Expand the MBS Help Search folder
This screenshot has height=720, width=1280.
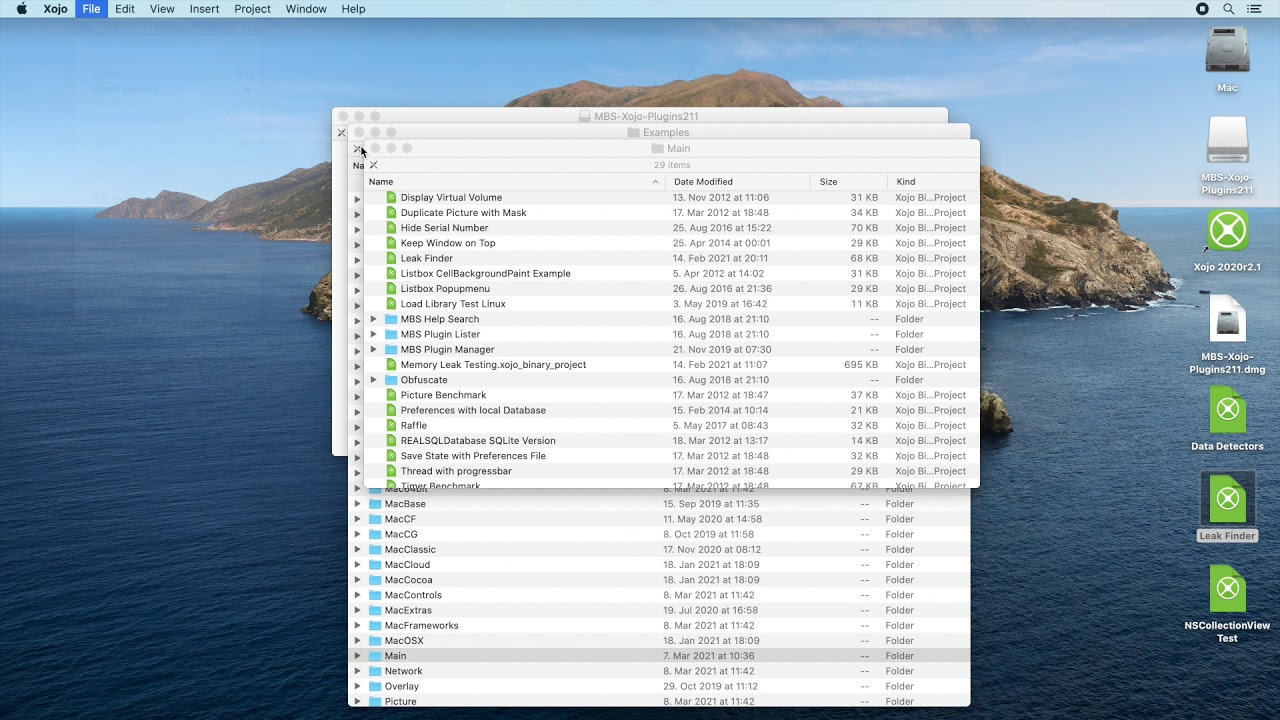[x=373, y=319]
